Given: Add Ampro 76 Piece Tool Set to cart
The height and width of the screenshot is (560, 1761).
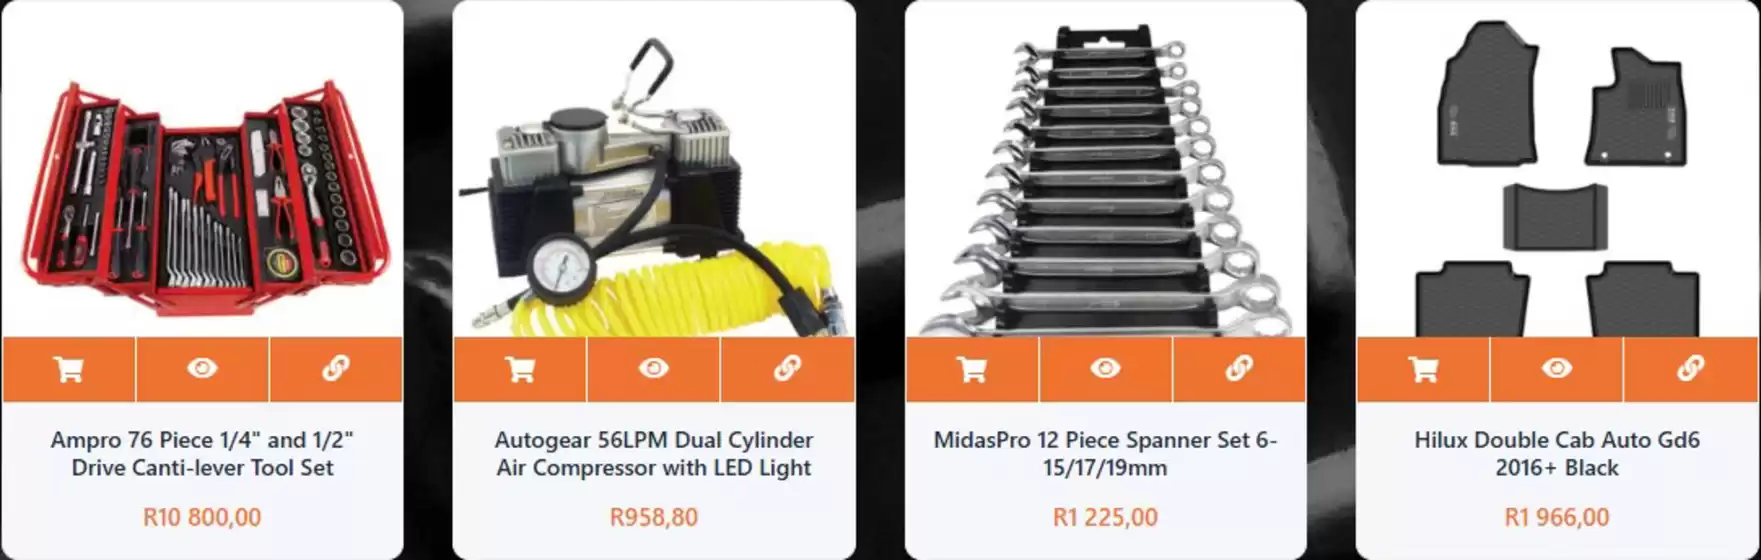Looking at the screenshot, I should pos(69,369).
